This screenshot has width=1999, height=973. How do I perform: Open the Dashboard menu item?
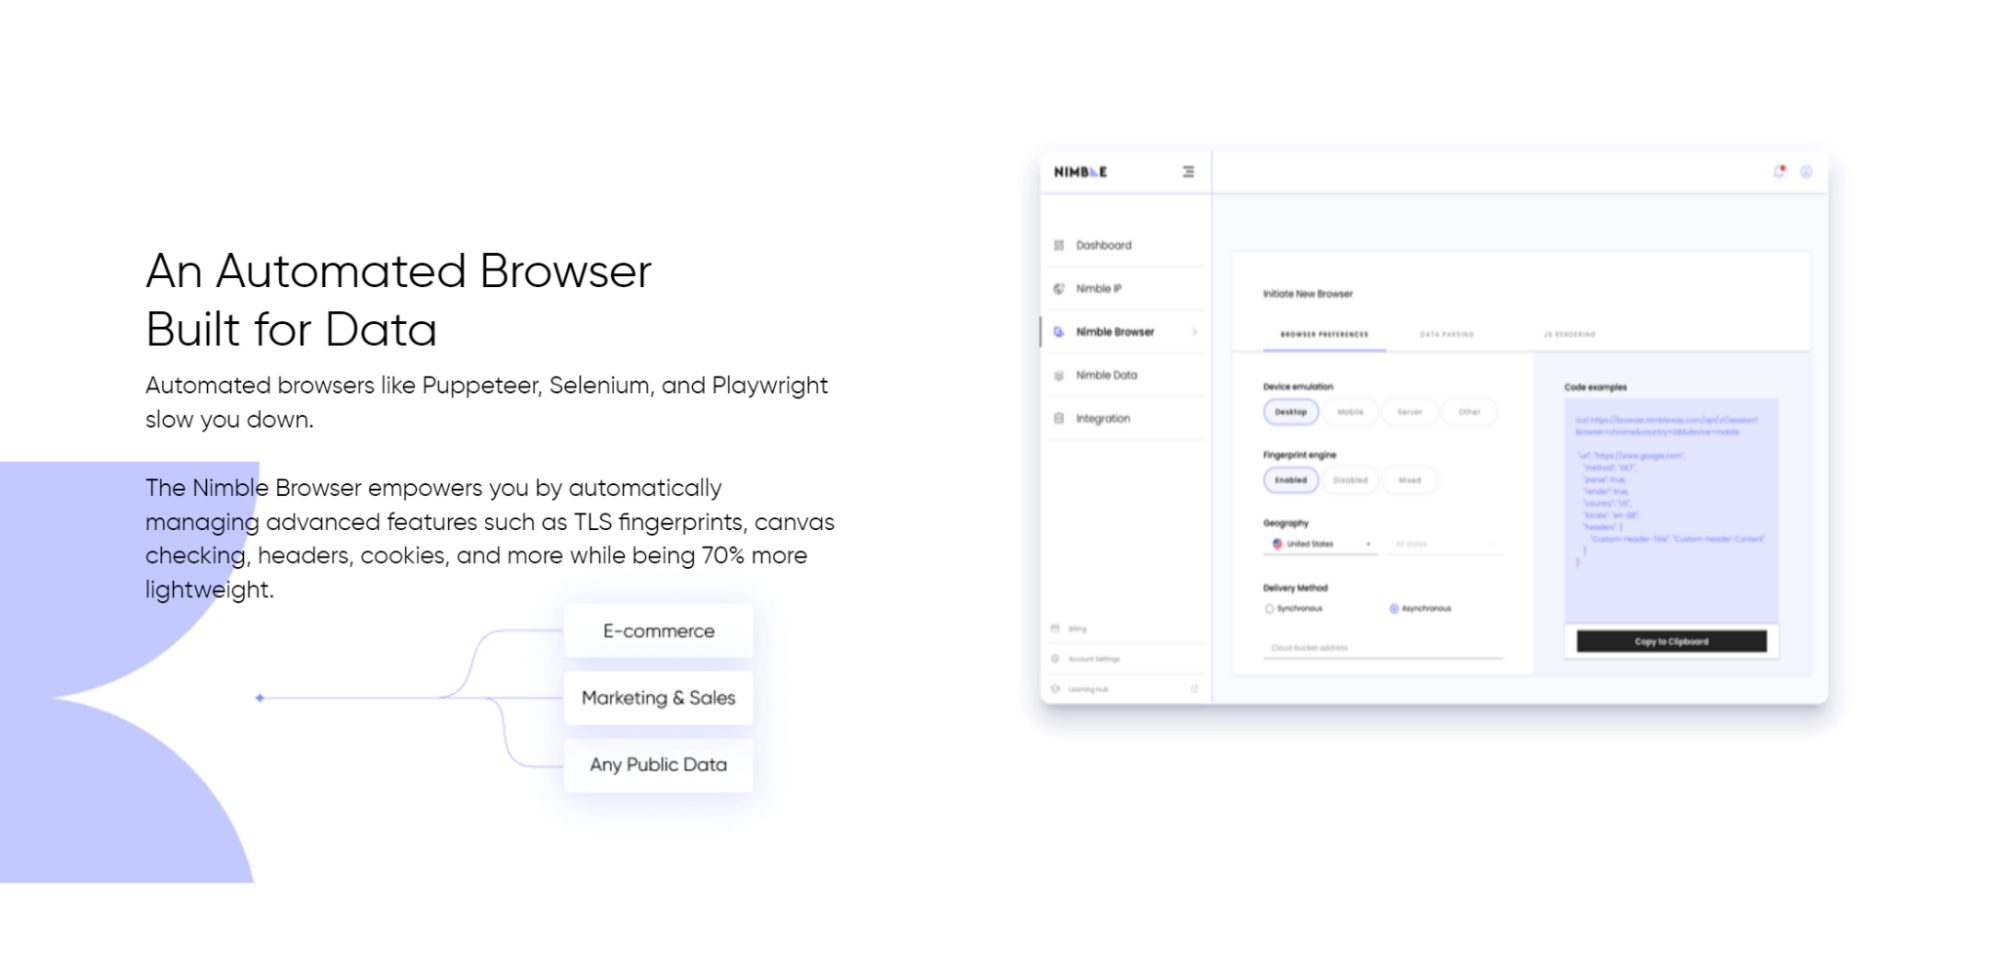tap(1124, 245)
